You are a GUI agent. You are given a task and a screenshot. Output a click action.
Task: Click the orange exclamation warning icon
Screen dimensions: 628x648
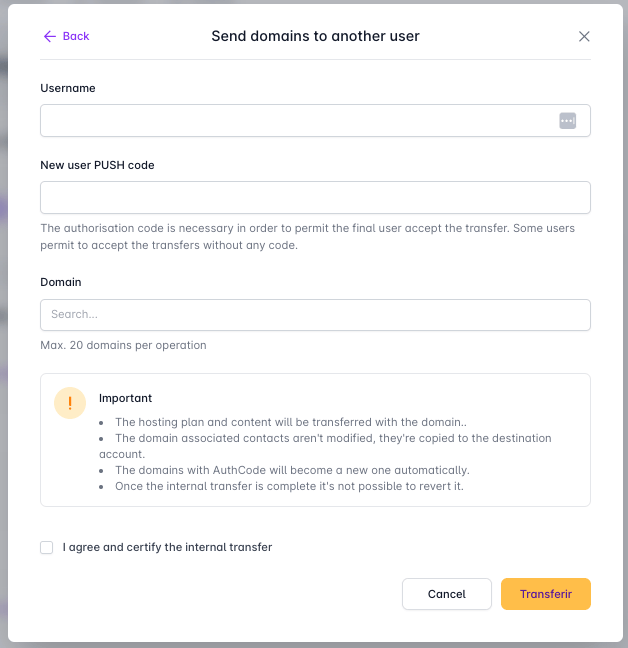[70, 403]
